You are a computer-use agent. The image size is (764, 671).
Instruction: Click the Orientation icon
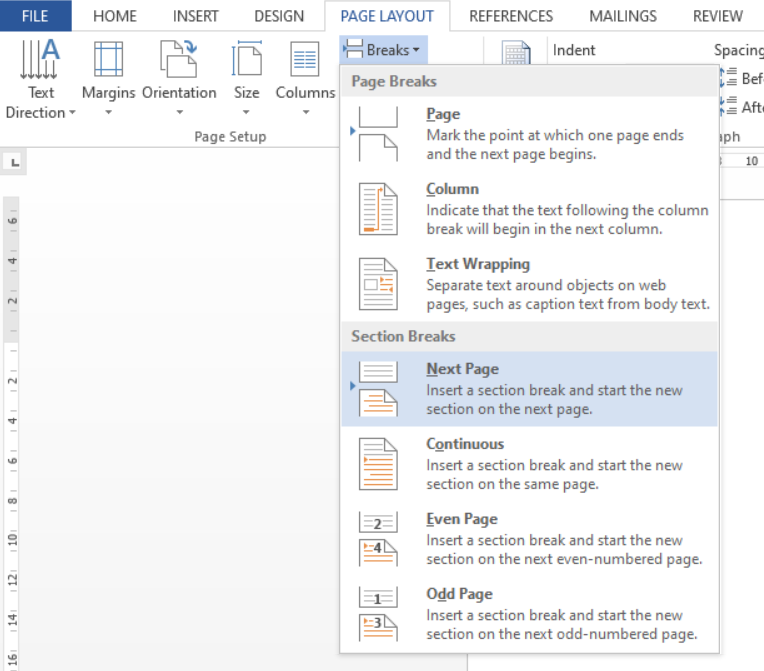click(179, 59)
